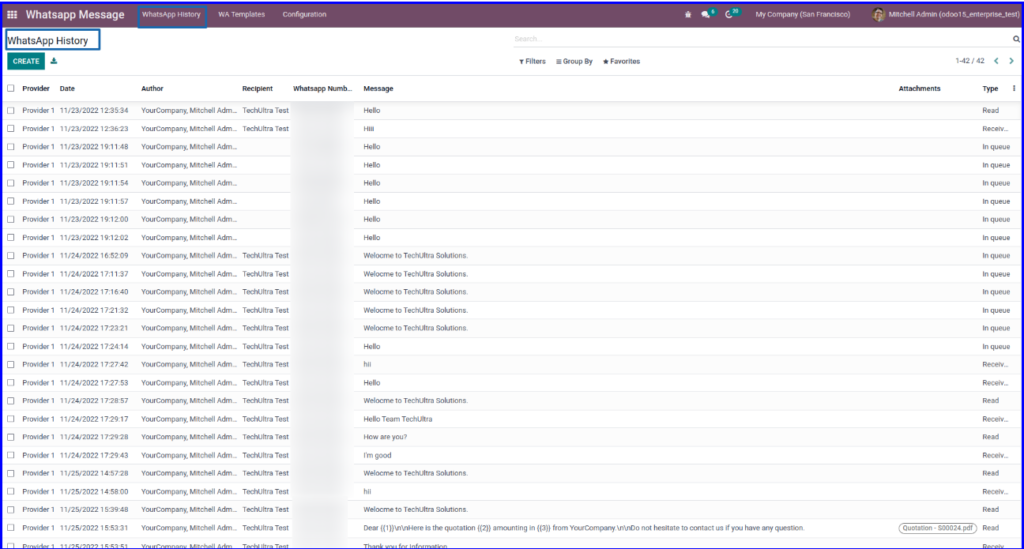1024x549 pixels.
Task: Sort by the Whatsapp Number column header
Action: pyautogui.click(x=323, y=88)
